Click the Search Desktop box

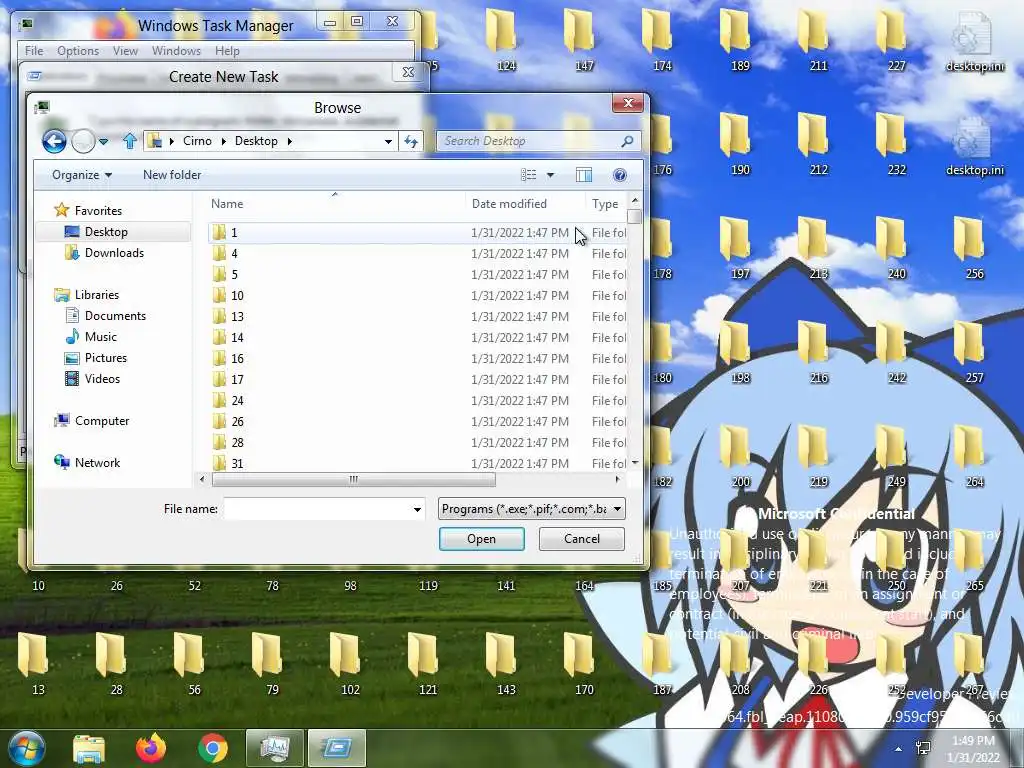click(530, 141)
